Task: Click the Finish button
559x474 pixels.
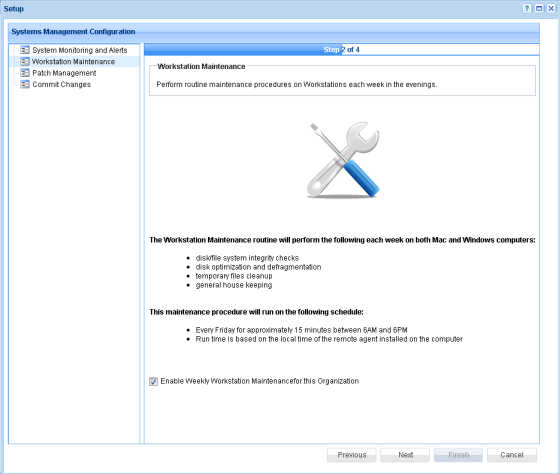Action: 458,455
